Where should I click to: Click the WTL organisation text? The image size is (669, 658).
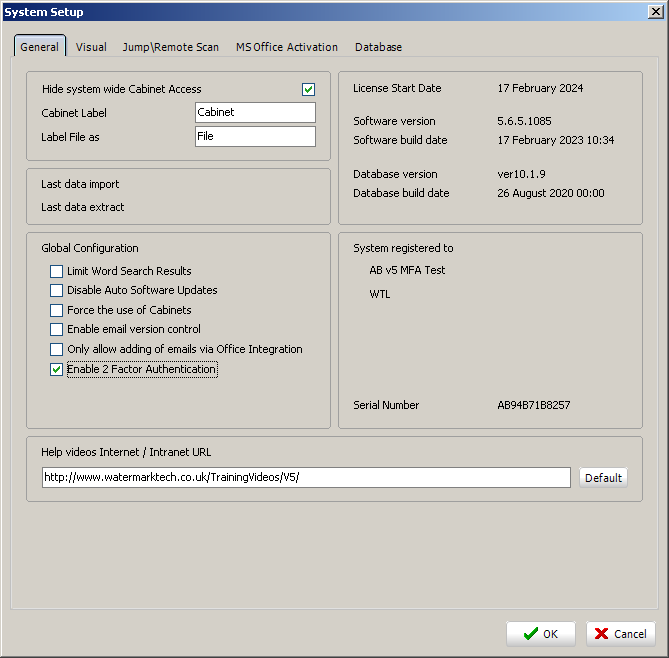point(380,294)
